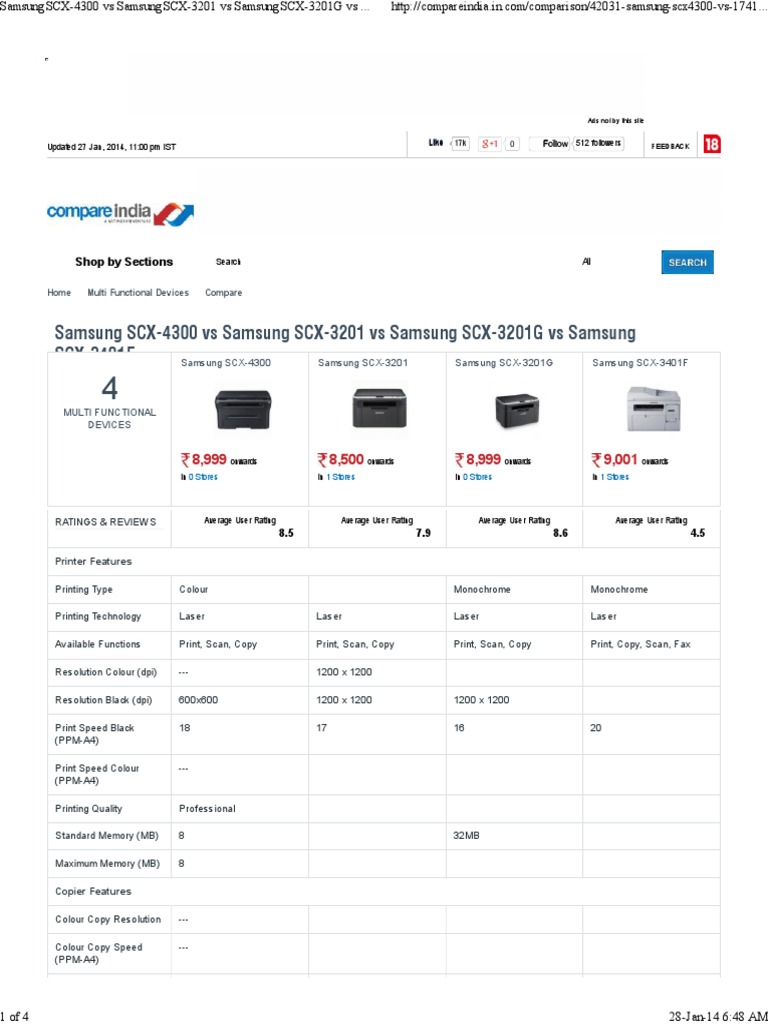
Task: Click the 600x600 black resolution cell
Action: pyautogui.click(x=199, y=700)
